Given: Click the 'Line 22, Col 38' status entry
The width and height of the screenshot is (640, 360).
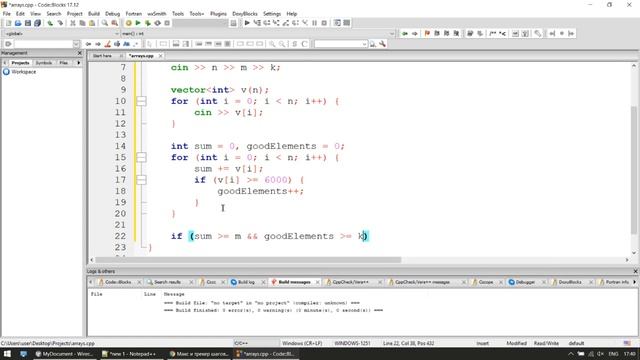Looking at the screenshot, I should pyautogui.click(x=408, y=343).
